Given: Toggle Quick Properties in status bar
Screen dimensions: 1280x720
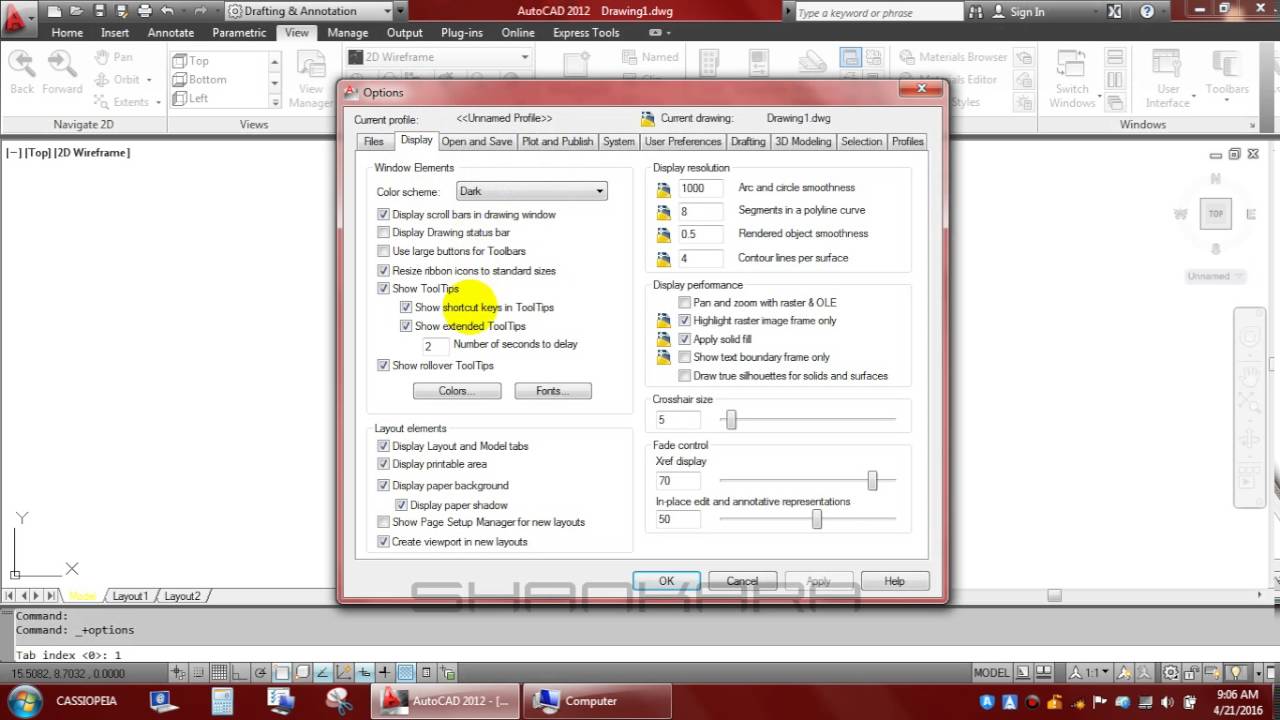Looking at the screenshot, I should pyautogui.click(x=427, y=672).
